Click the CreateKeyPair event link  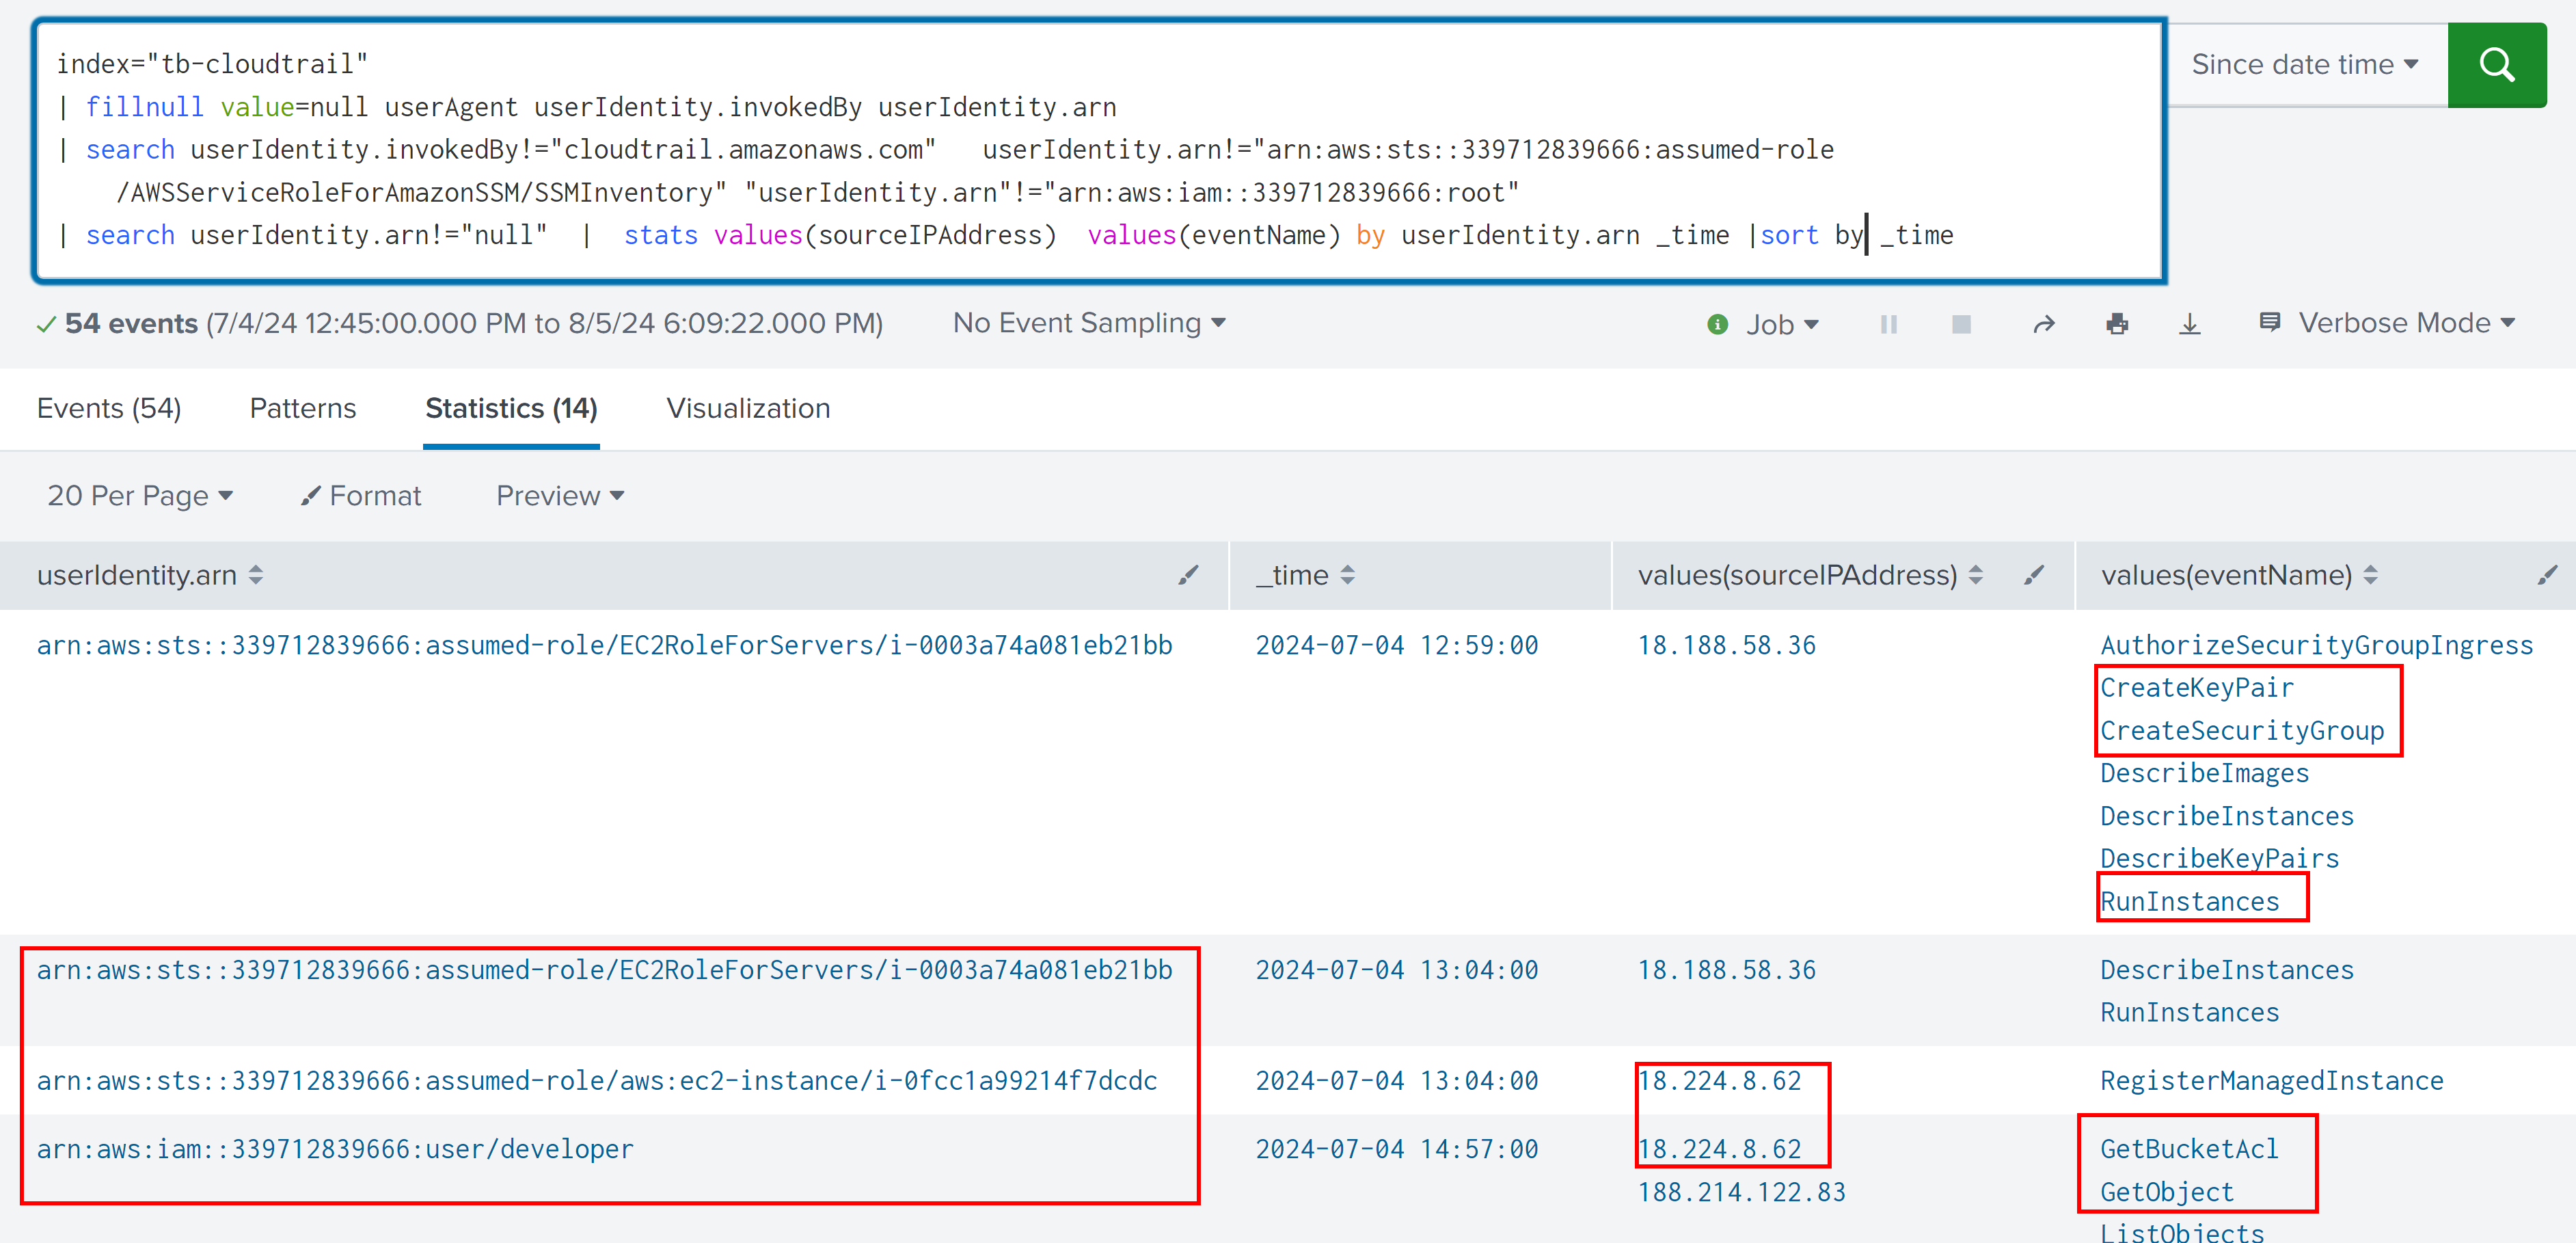pos(2196,688)
